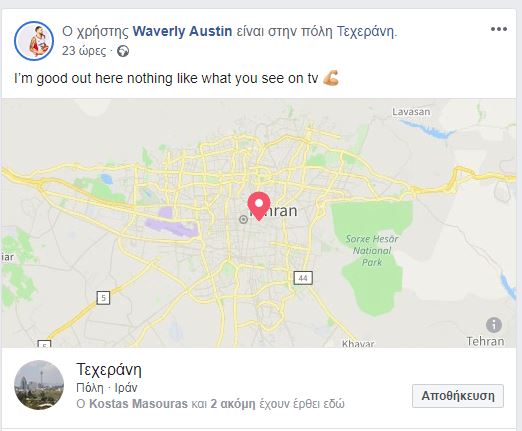Click the '23 ώρες' timestamp
The width and height of the screenshot is (522, 431).
84,51
